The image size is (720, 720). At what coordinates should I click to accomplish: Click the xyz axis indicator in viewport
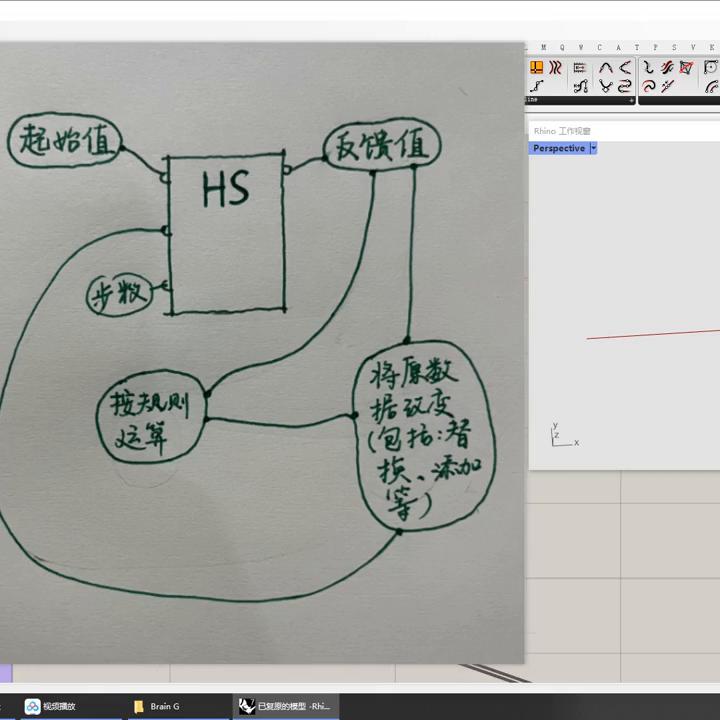point(564,434)
